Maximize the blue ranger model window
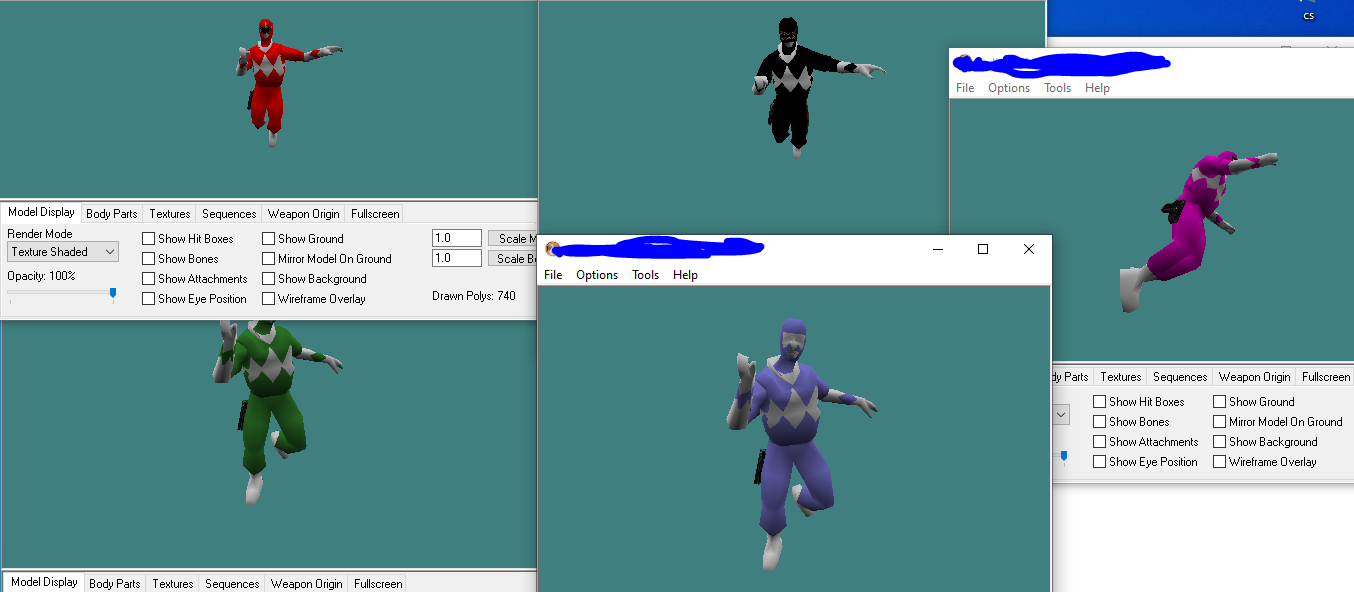 983,249
